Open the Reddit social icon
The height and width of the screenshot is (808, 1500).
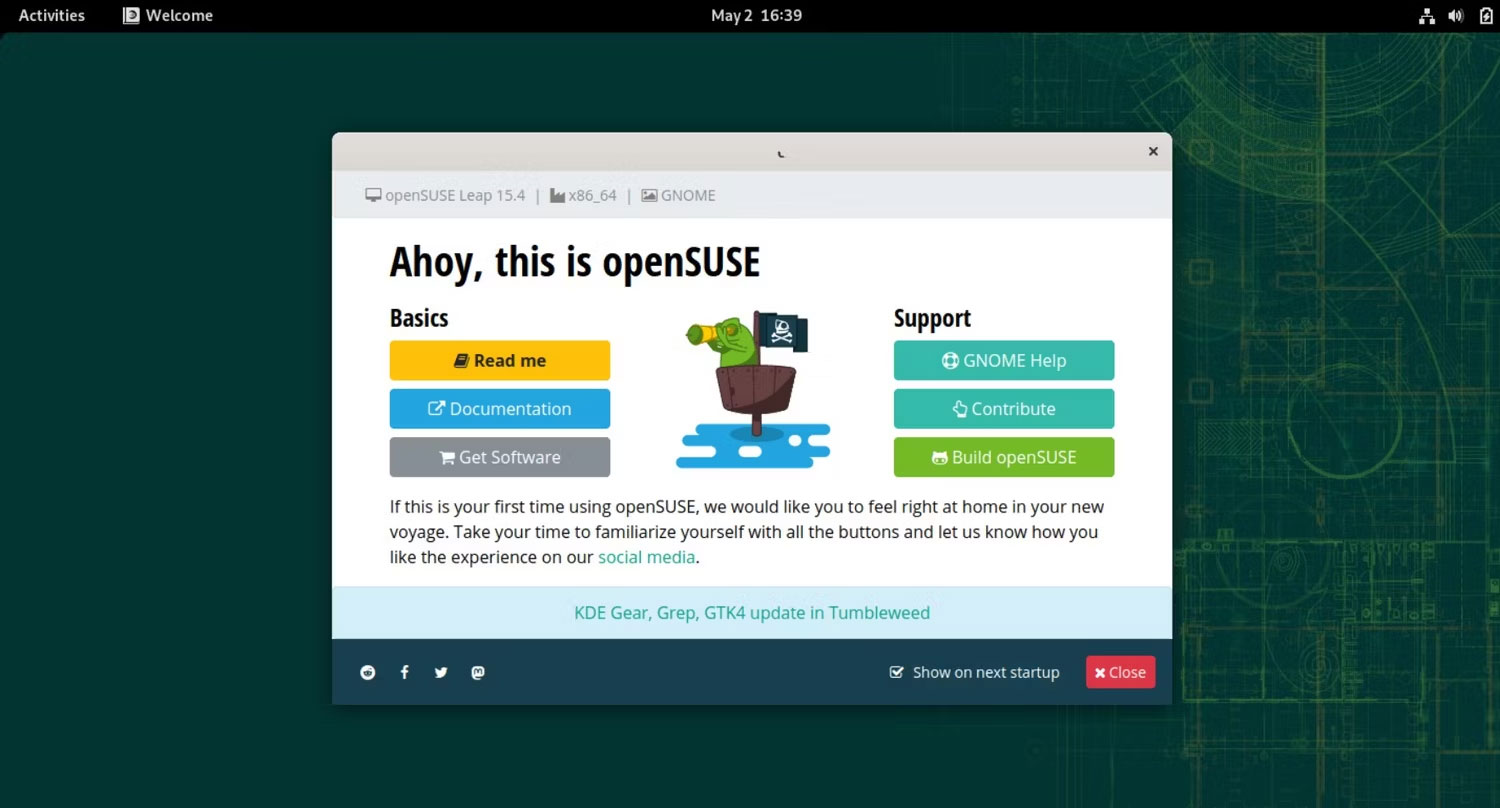[x=368, y=672]
